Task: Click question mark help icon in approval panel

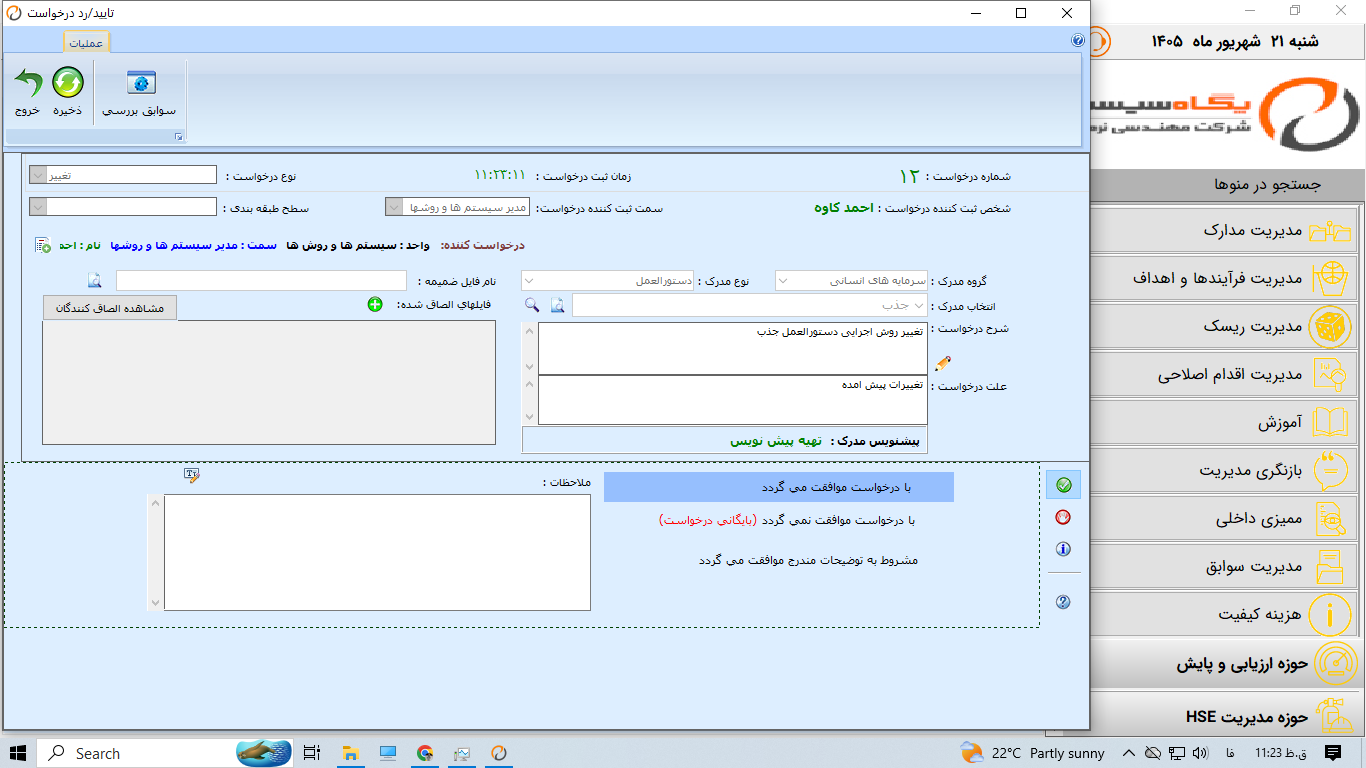Action: (x=1063, y=602)
